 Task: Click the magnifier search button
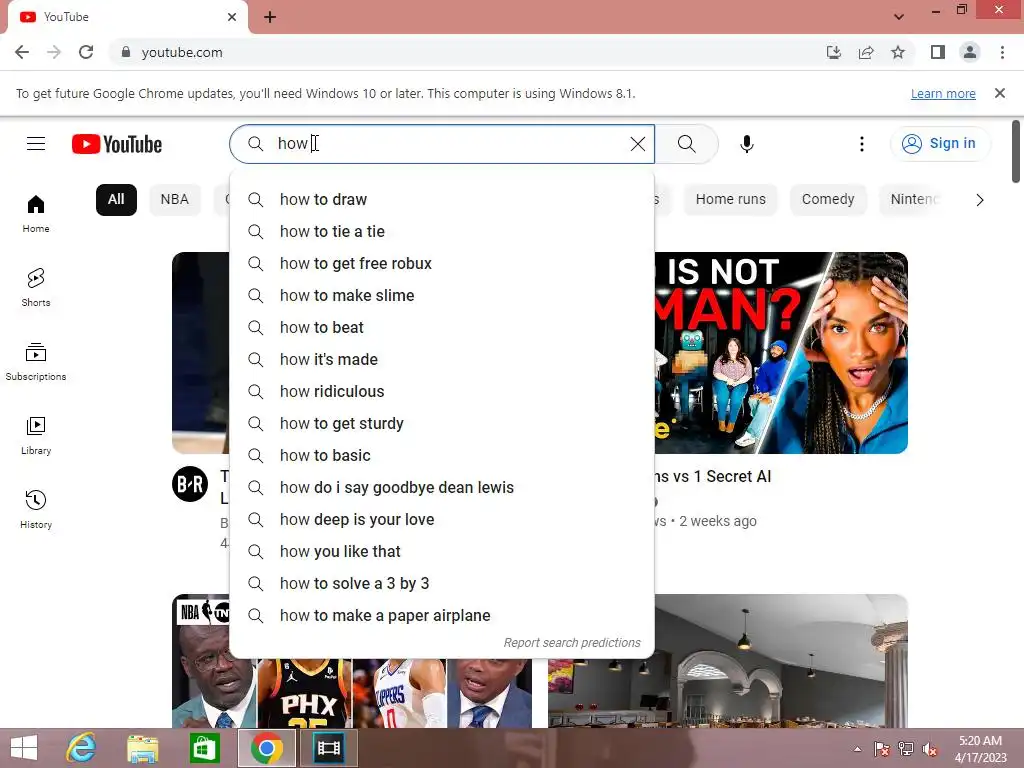pyautogui.click(x=686, y=144)
